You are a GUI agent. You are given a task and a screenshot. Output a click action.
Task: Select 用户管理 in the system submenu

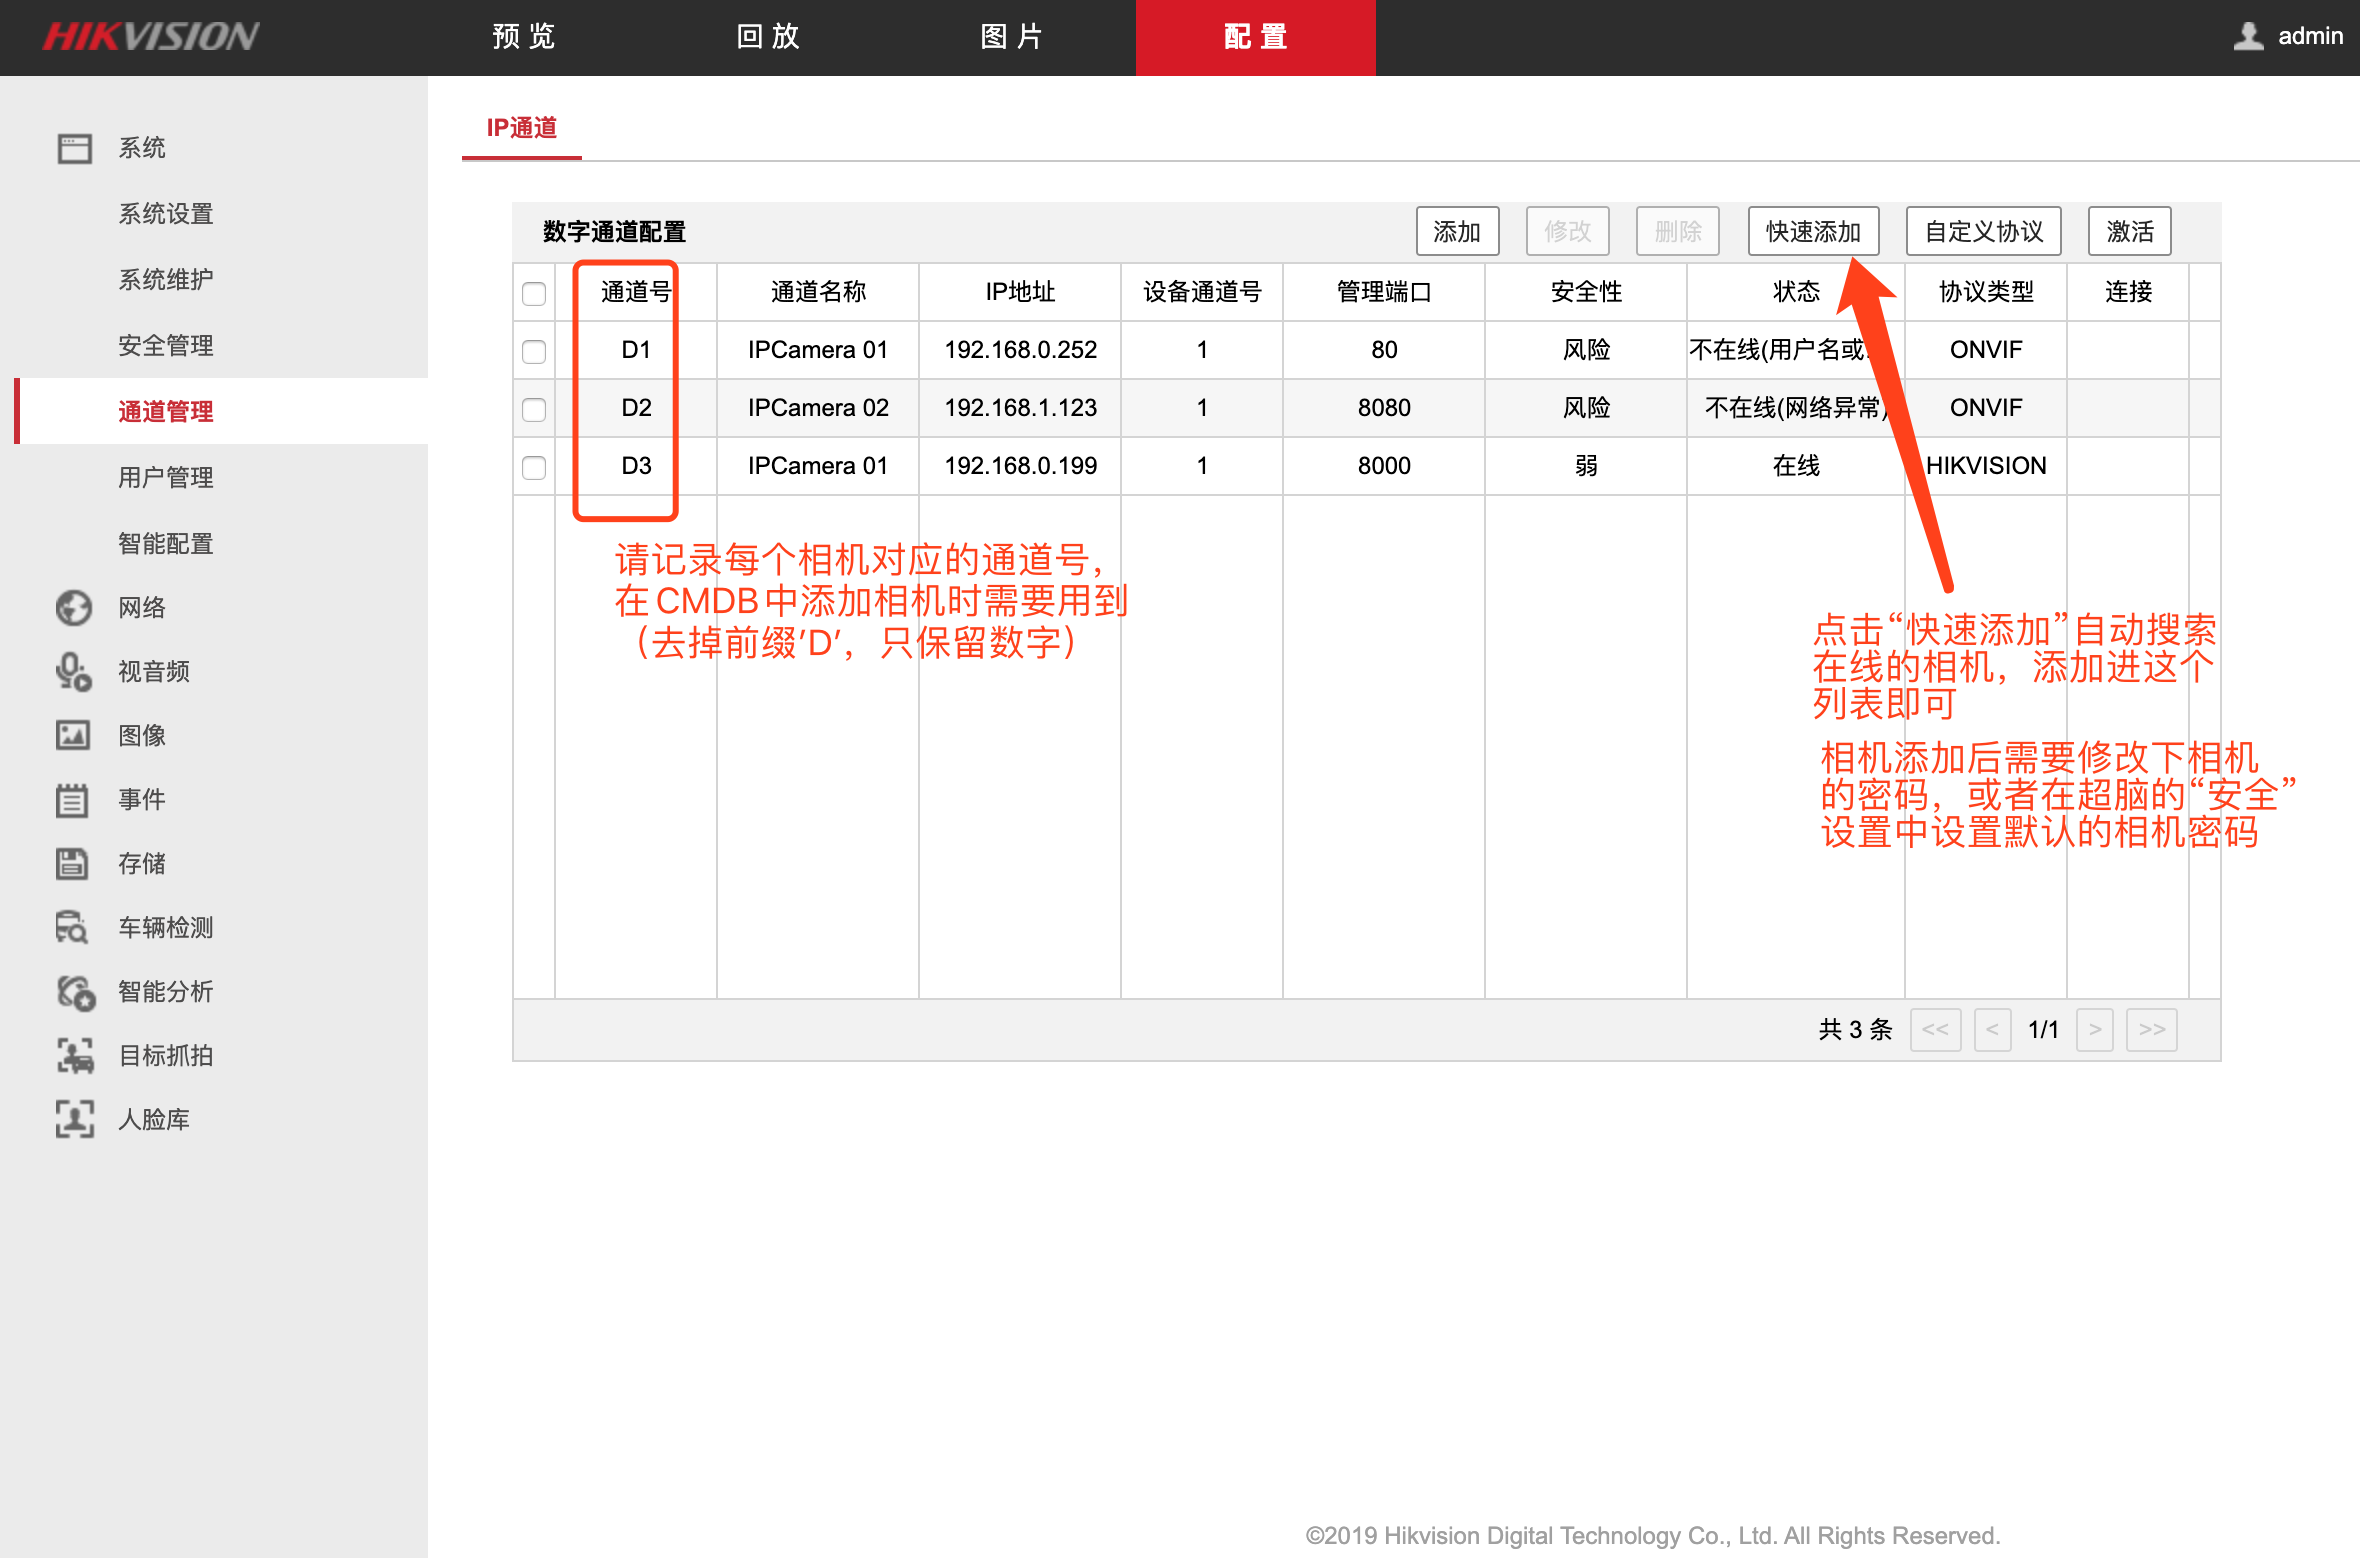coord(165,478)
